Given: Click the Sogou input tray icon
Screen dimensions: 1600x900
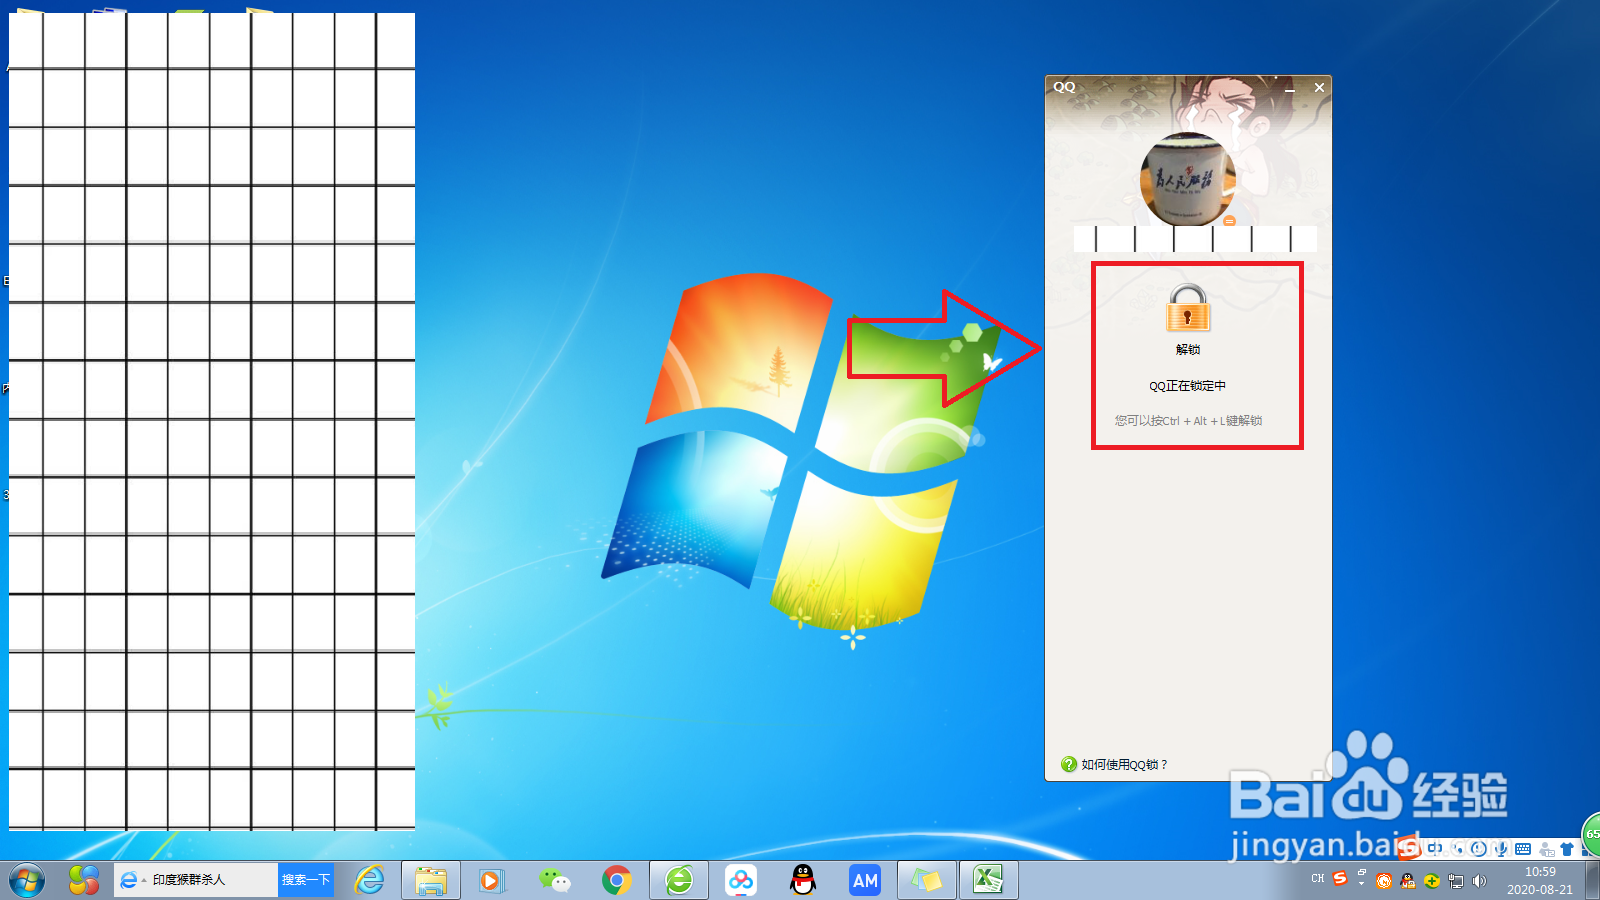Looking at the screenshot, I should (1340, 878).
